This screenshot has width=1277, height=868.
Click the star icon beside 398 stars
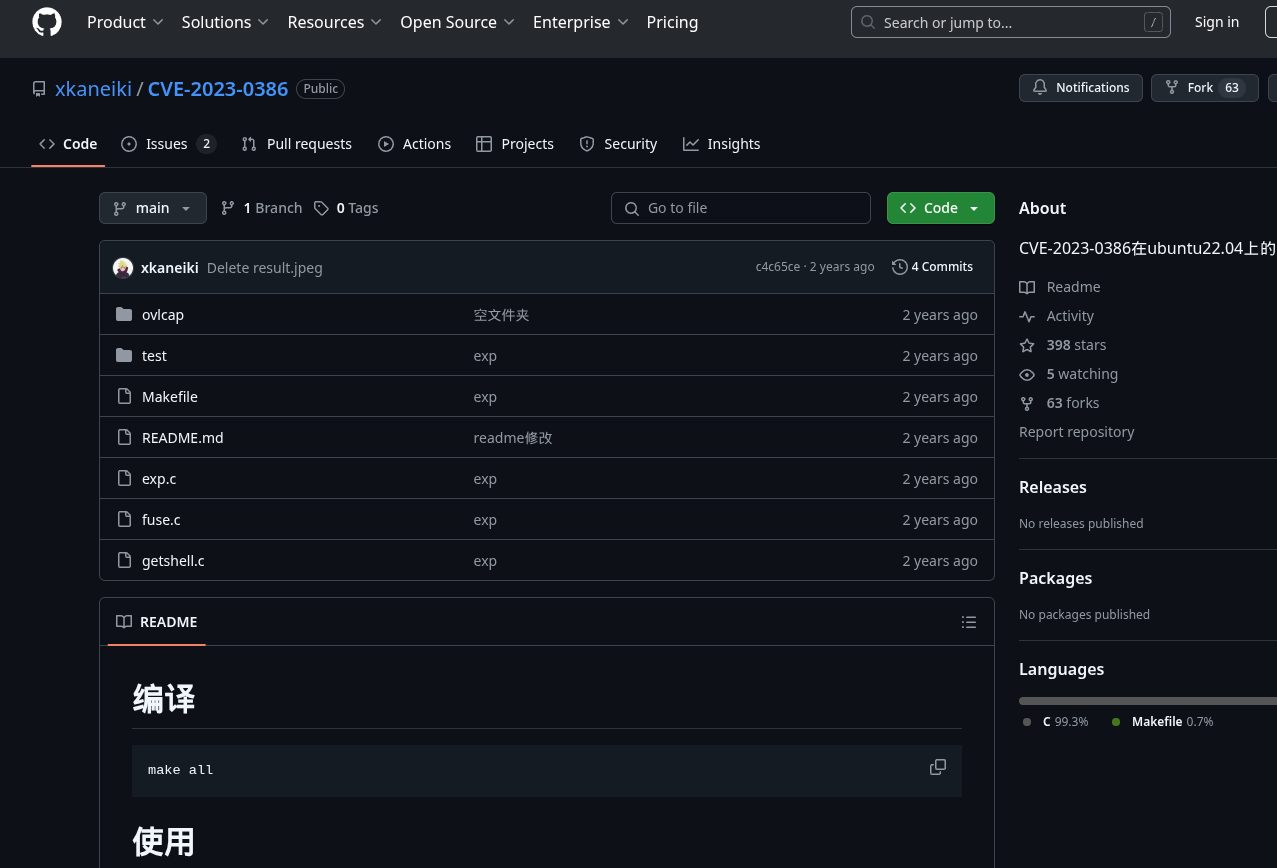coord(1027,345)
